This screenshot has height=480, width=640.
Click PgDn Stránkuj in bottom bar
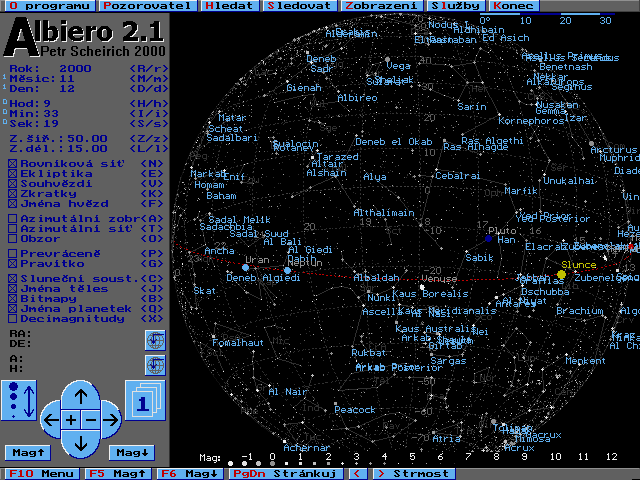click(286, 474)
